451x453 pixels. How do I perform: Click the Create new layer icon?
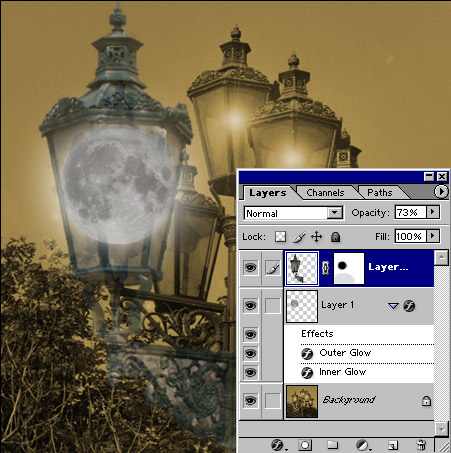[393, 445]
